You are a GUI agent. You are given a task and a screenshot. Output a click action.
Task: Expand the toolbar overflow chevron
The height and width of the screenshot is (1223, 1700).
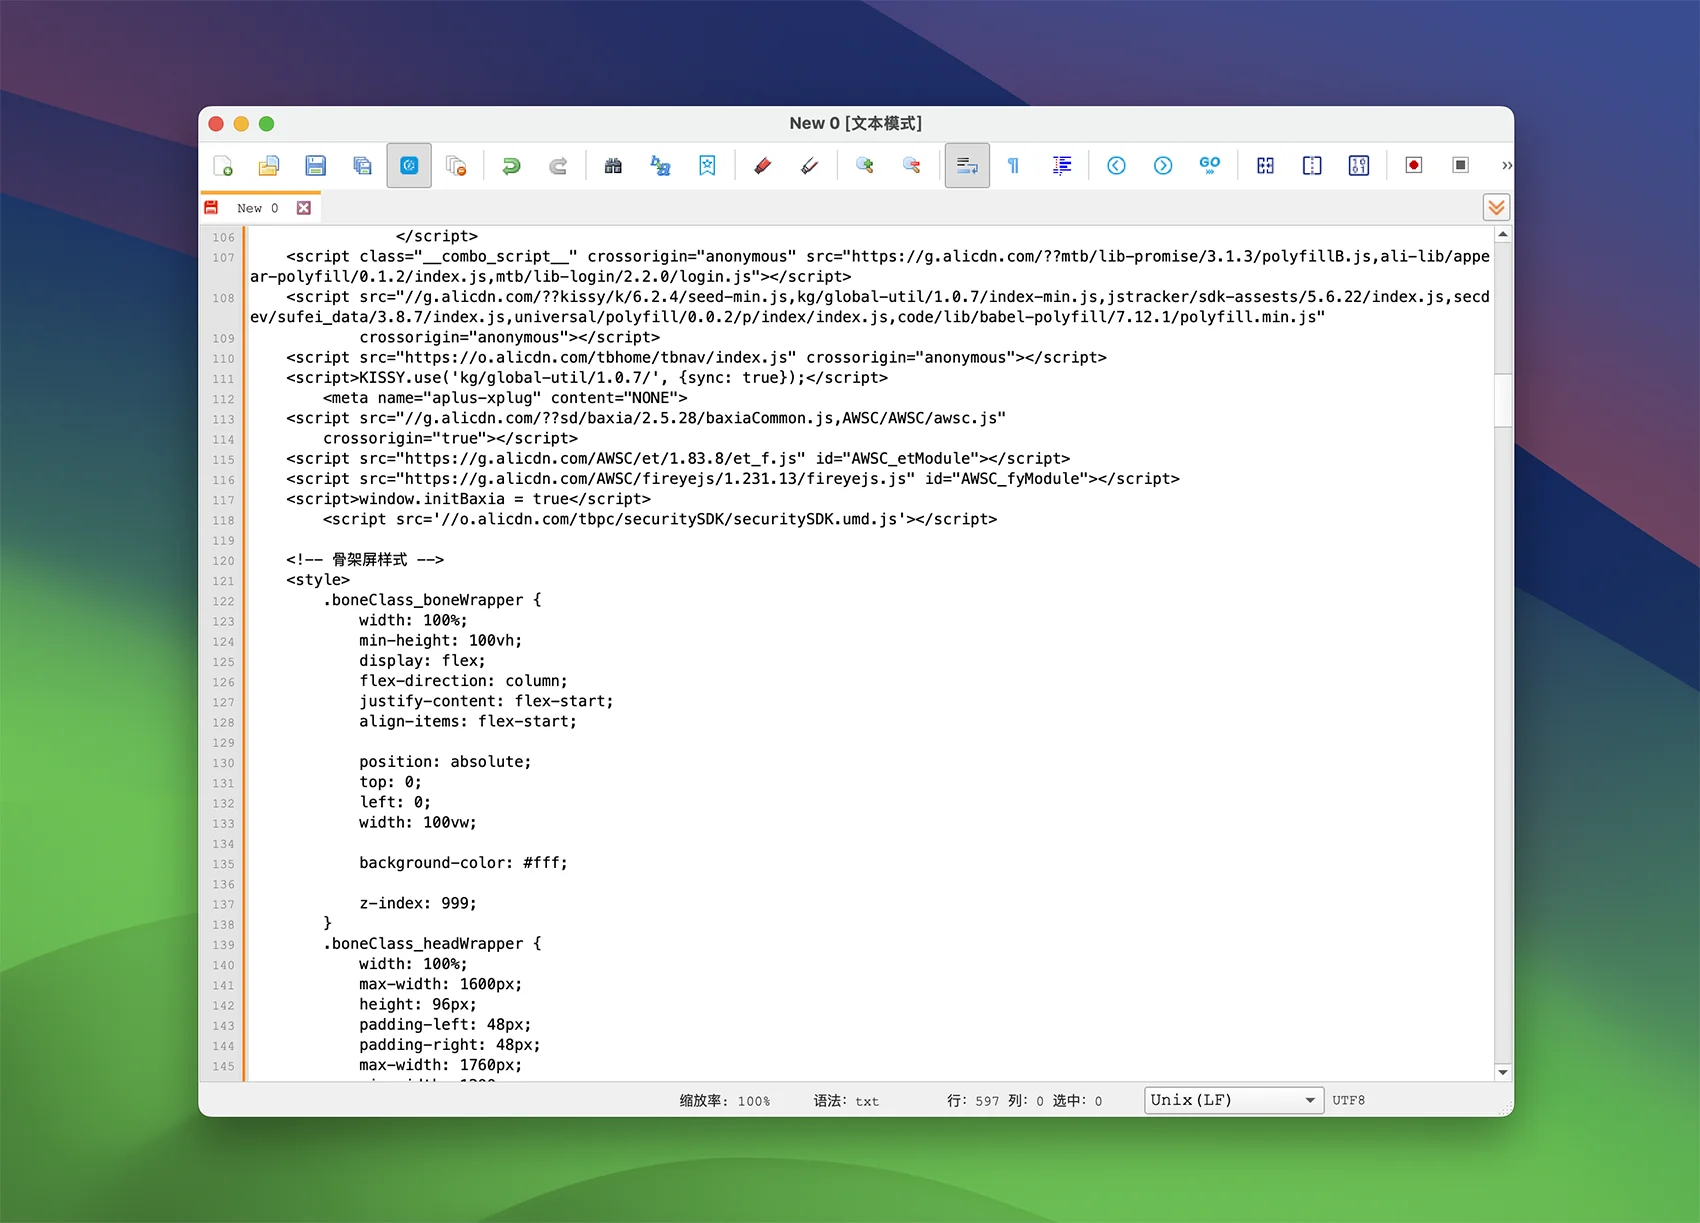click(1506, 166)
